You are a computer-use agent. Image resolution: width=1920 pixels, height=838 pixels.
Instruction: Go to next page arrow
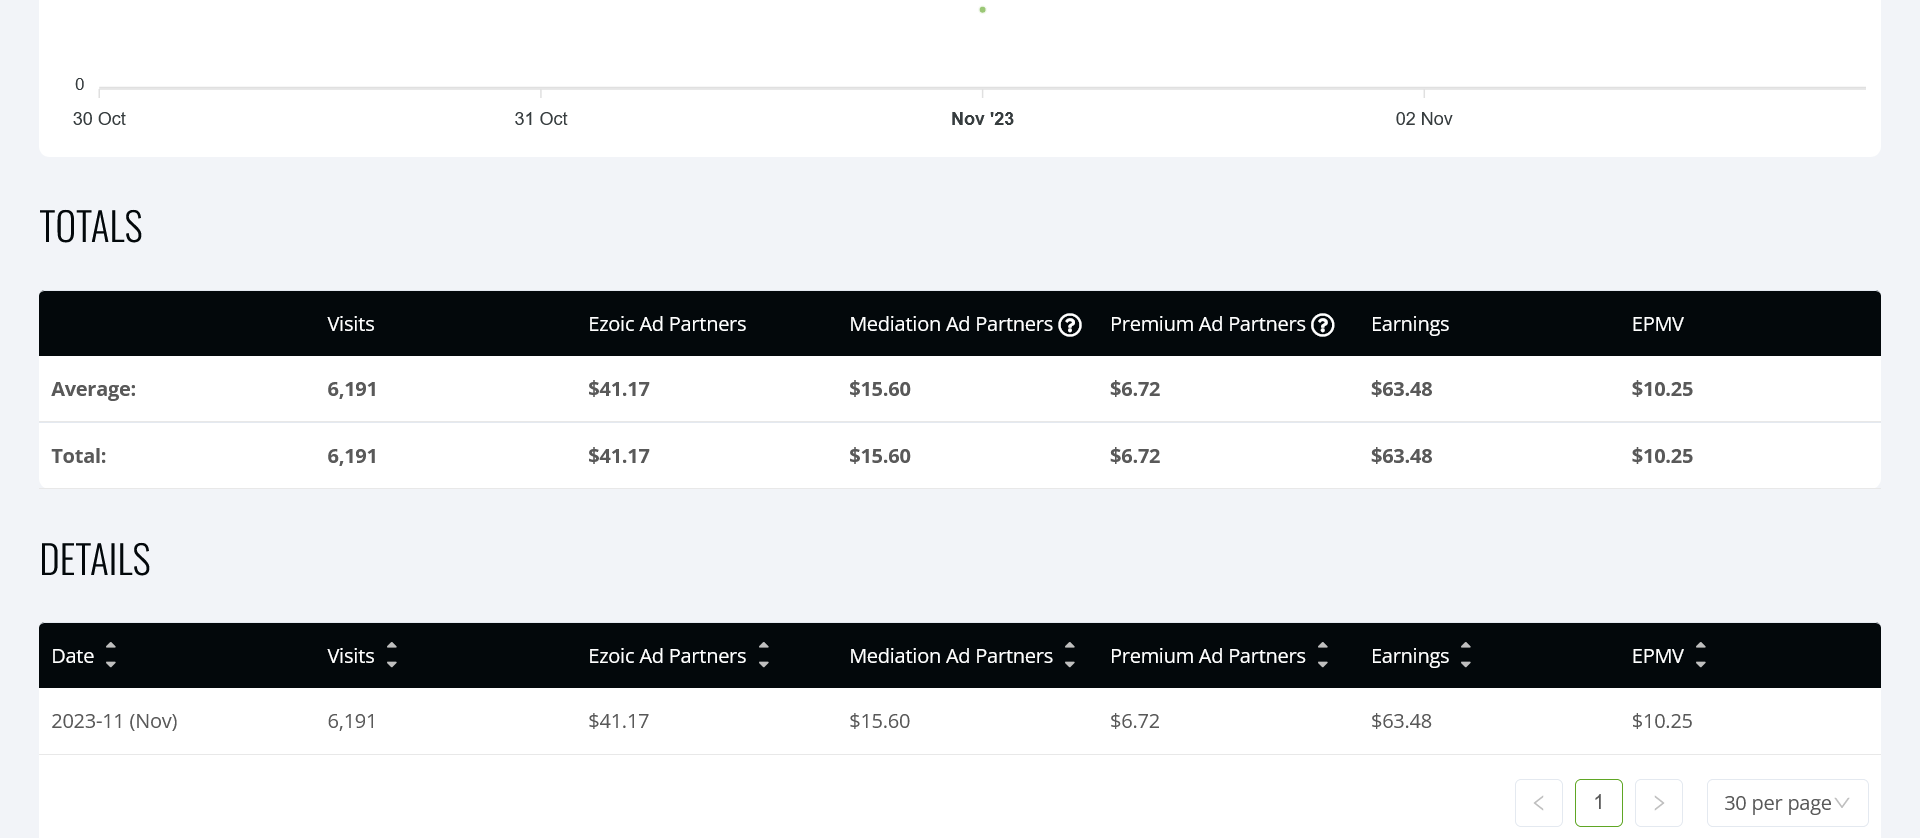click(1659, 803)
